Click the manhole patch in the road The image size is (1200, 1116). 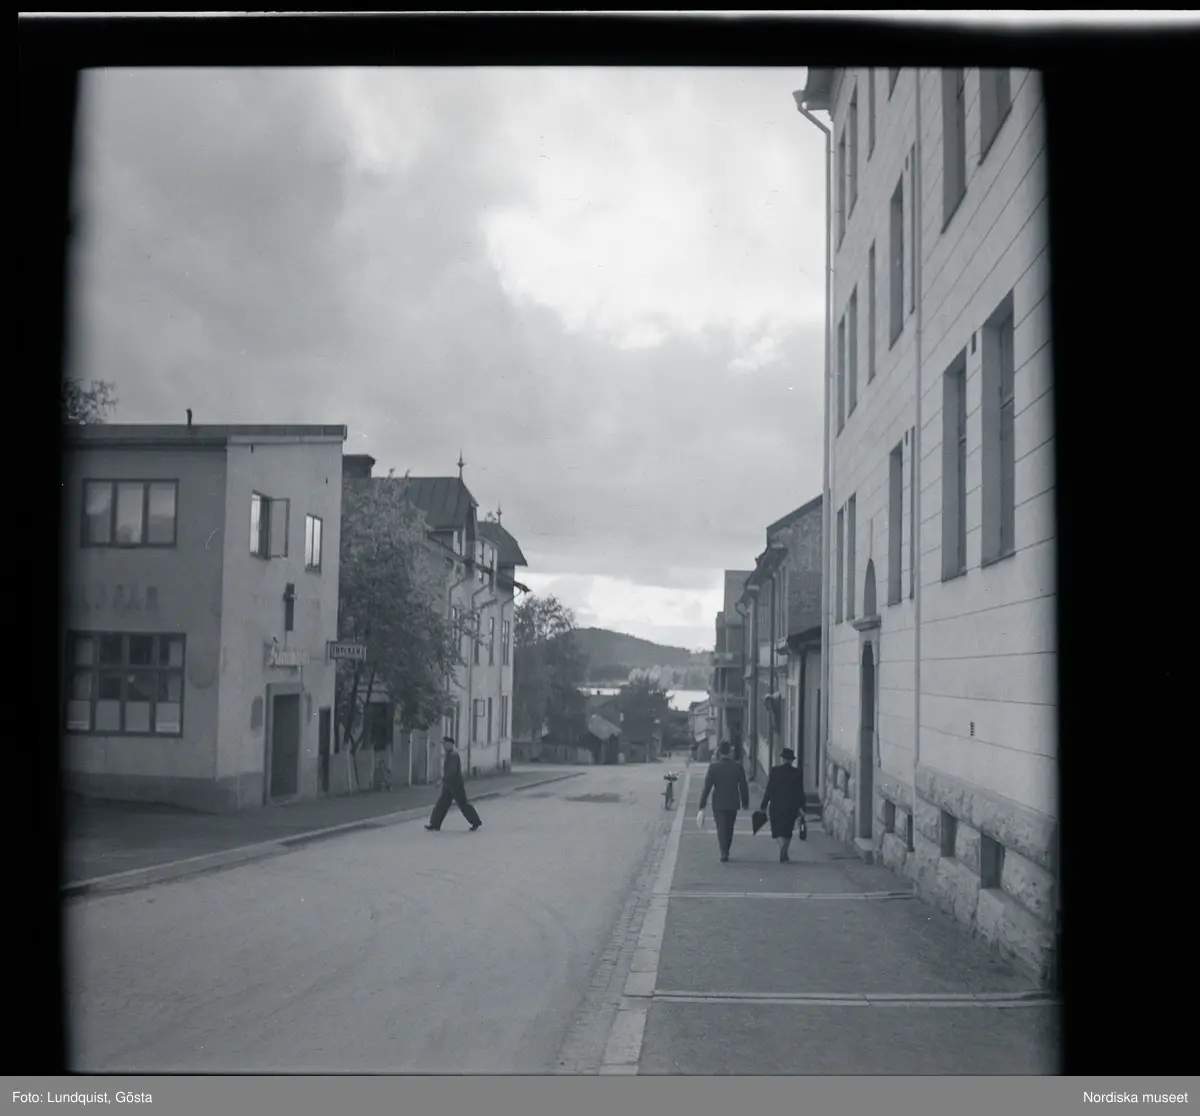(594, 797)
